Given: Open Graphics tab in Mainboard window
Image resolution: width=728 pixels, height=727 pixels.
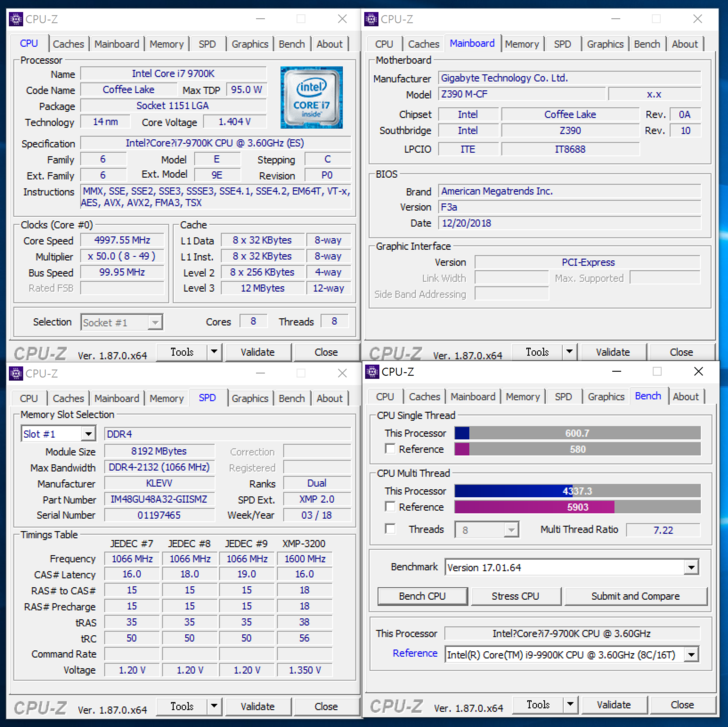Looking at the screenshot, I should (605, 44).
